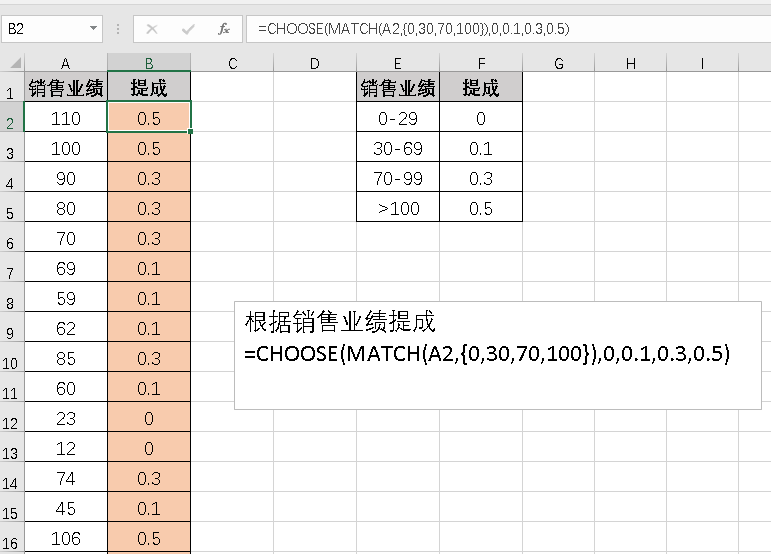Select column E header

point(398,63)
